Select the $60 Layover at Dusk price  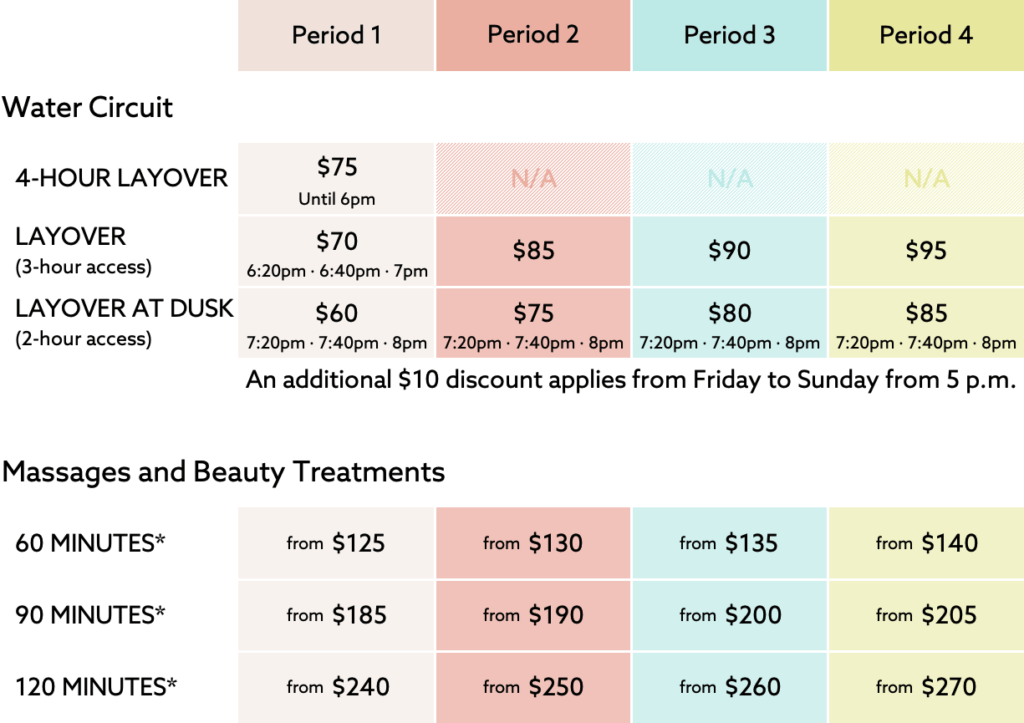click(x=336, y=314)
